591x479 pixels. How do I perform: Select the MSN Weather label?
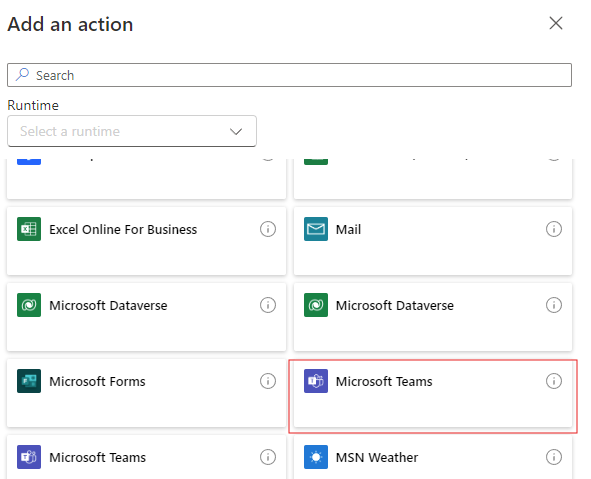point(377,458)
